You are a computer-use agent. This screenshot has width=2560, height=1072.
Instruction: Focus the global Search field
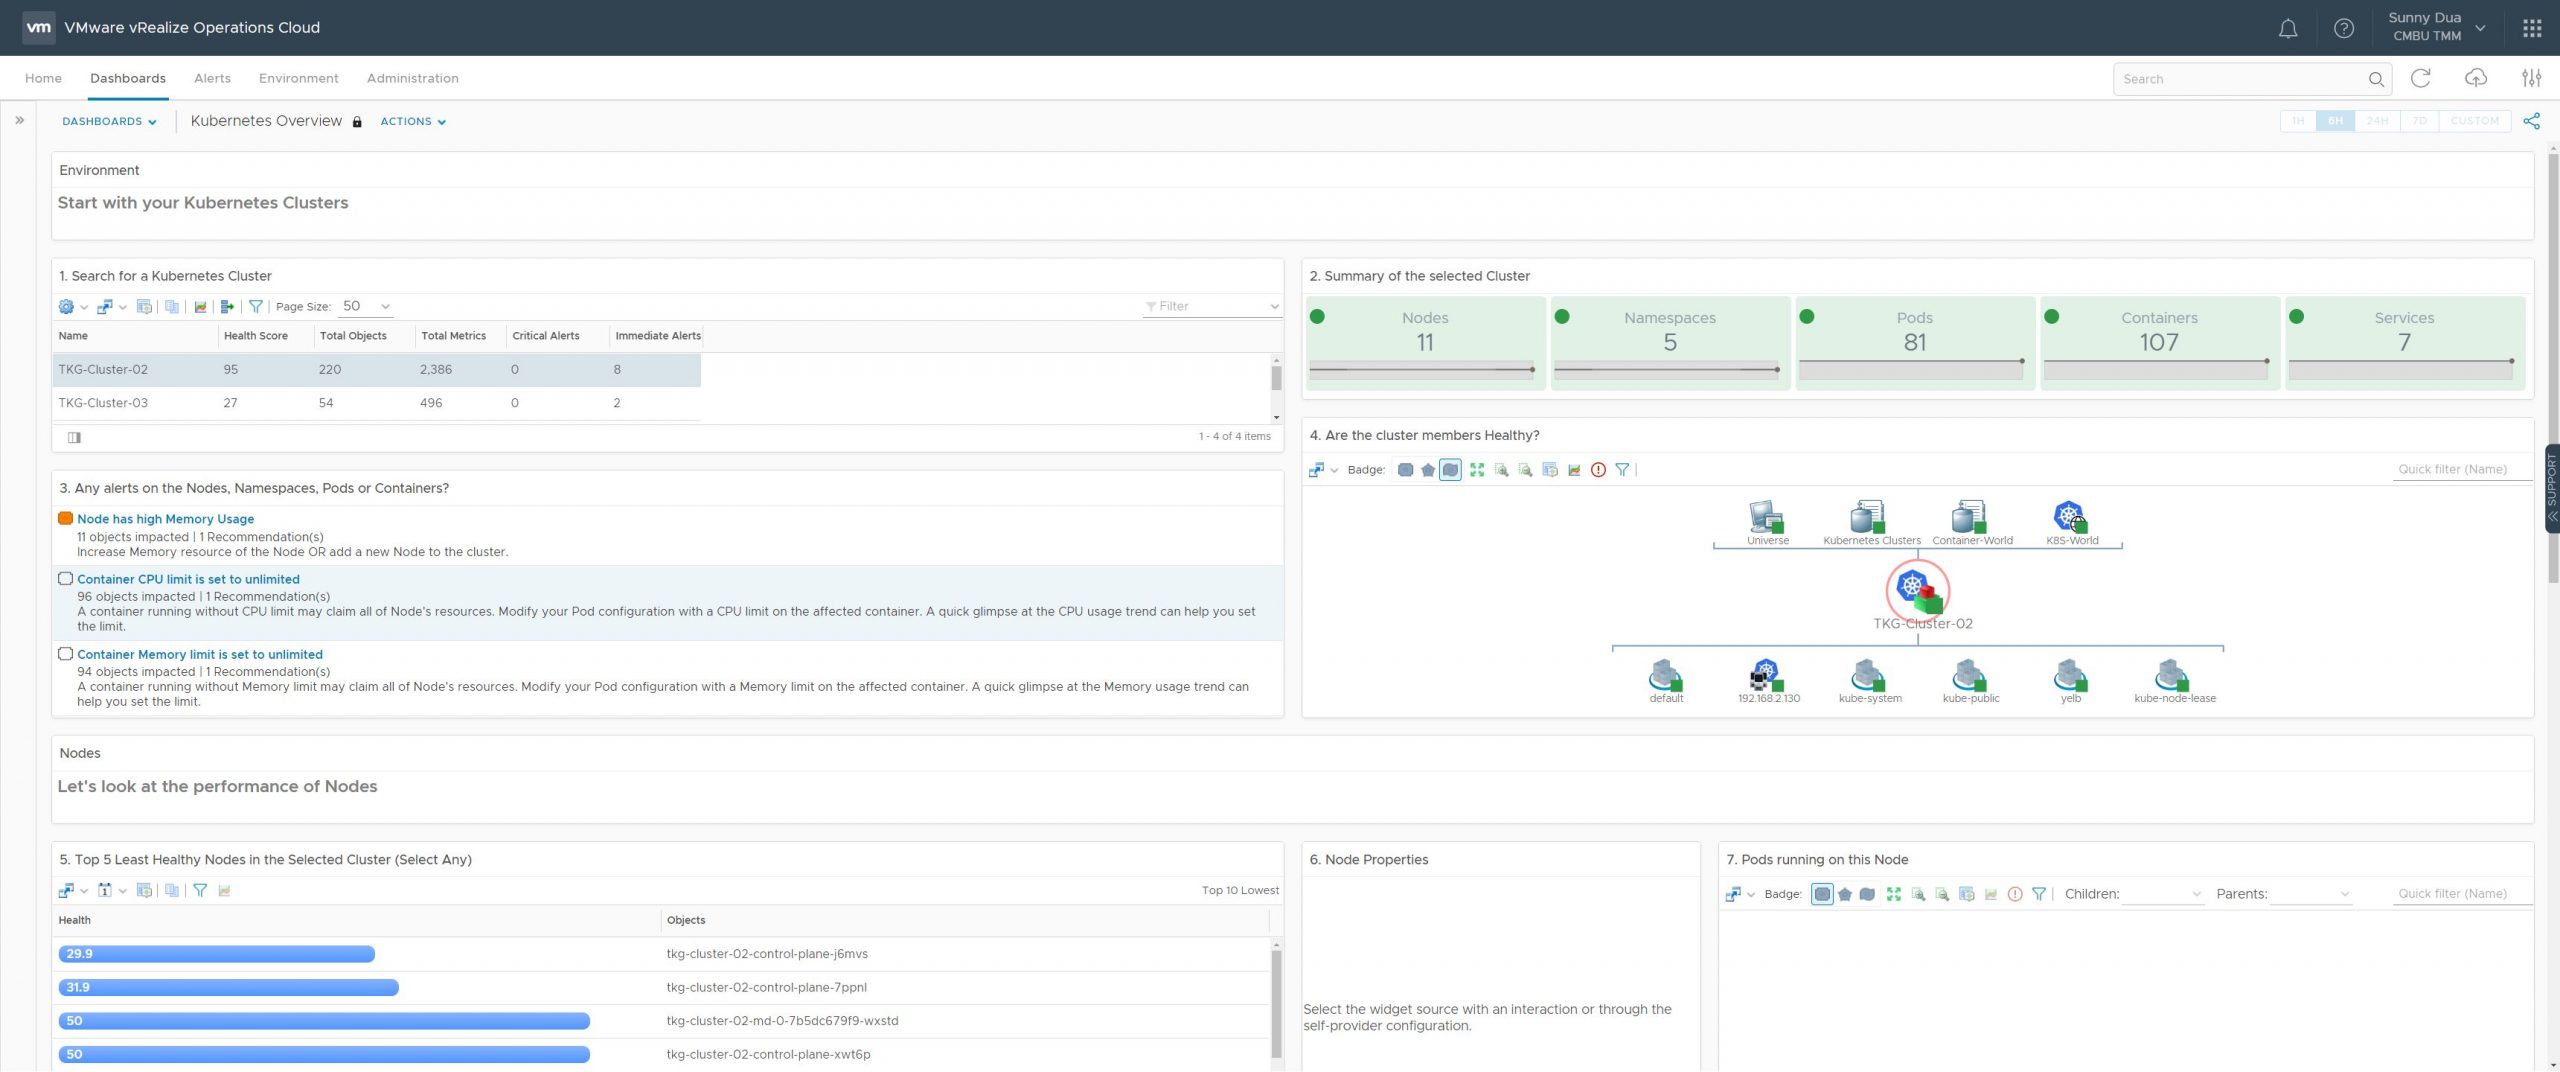(2240, 79)
